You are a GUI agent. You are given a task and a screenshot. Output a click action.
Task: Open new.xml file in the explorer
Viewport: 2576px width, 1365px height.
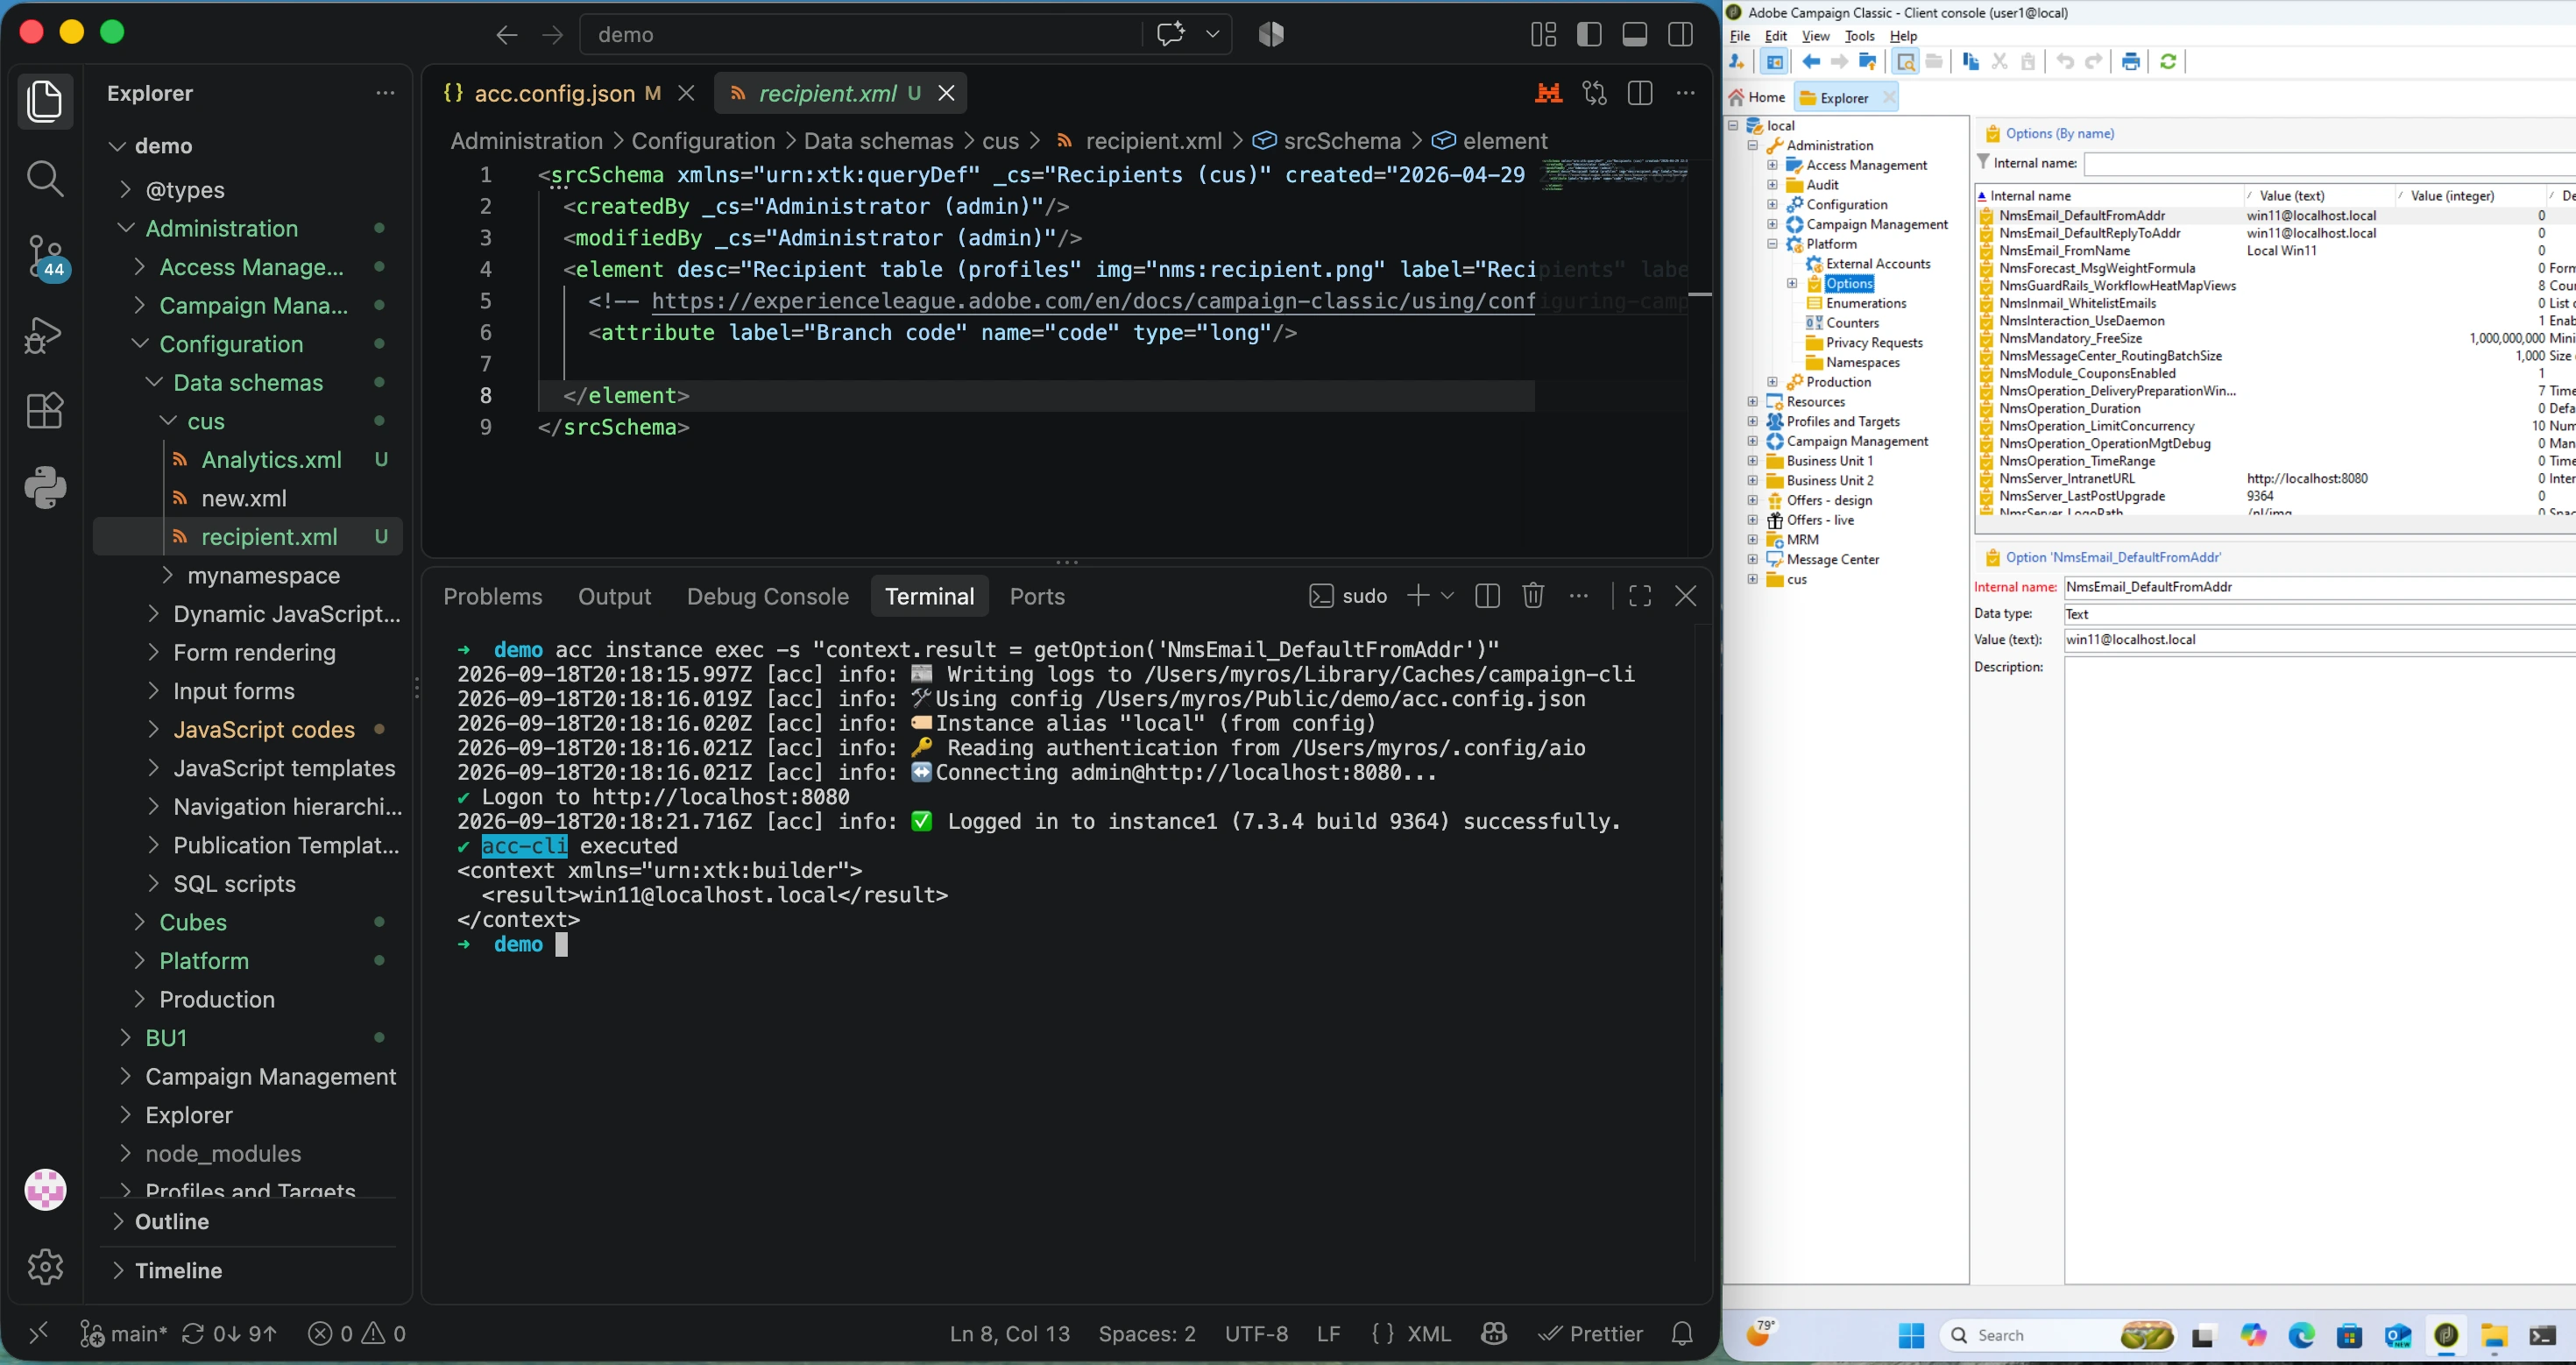tap(244, 498)
